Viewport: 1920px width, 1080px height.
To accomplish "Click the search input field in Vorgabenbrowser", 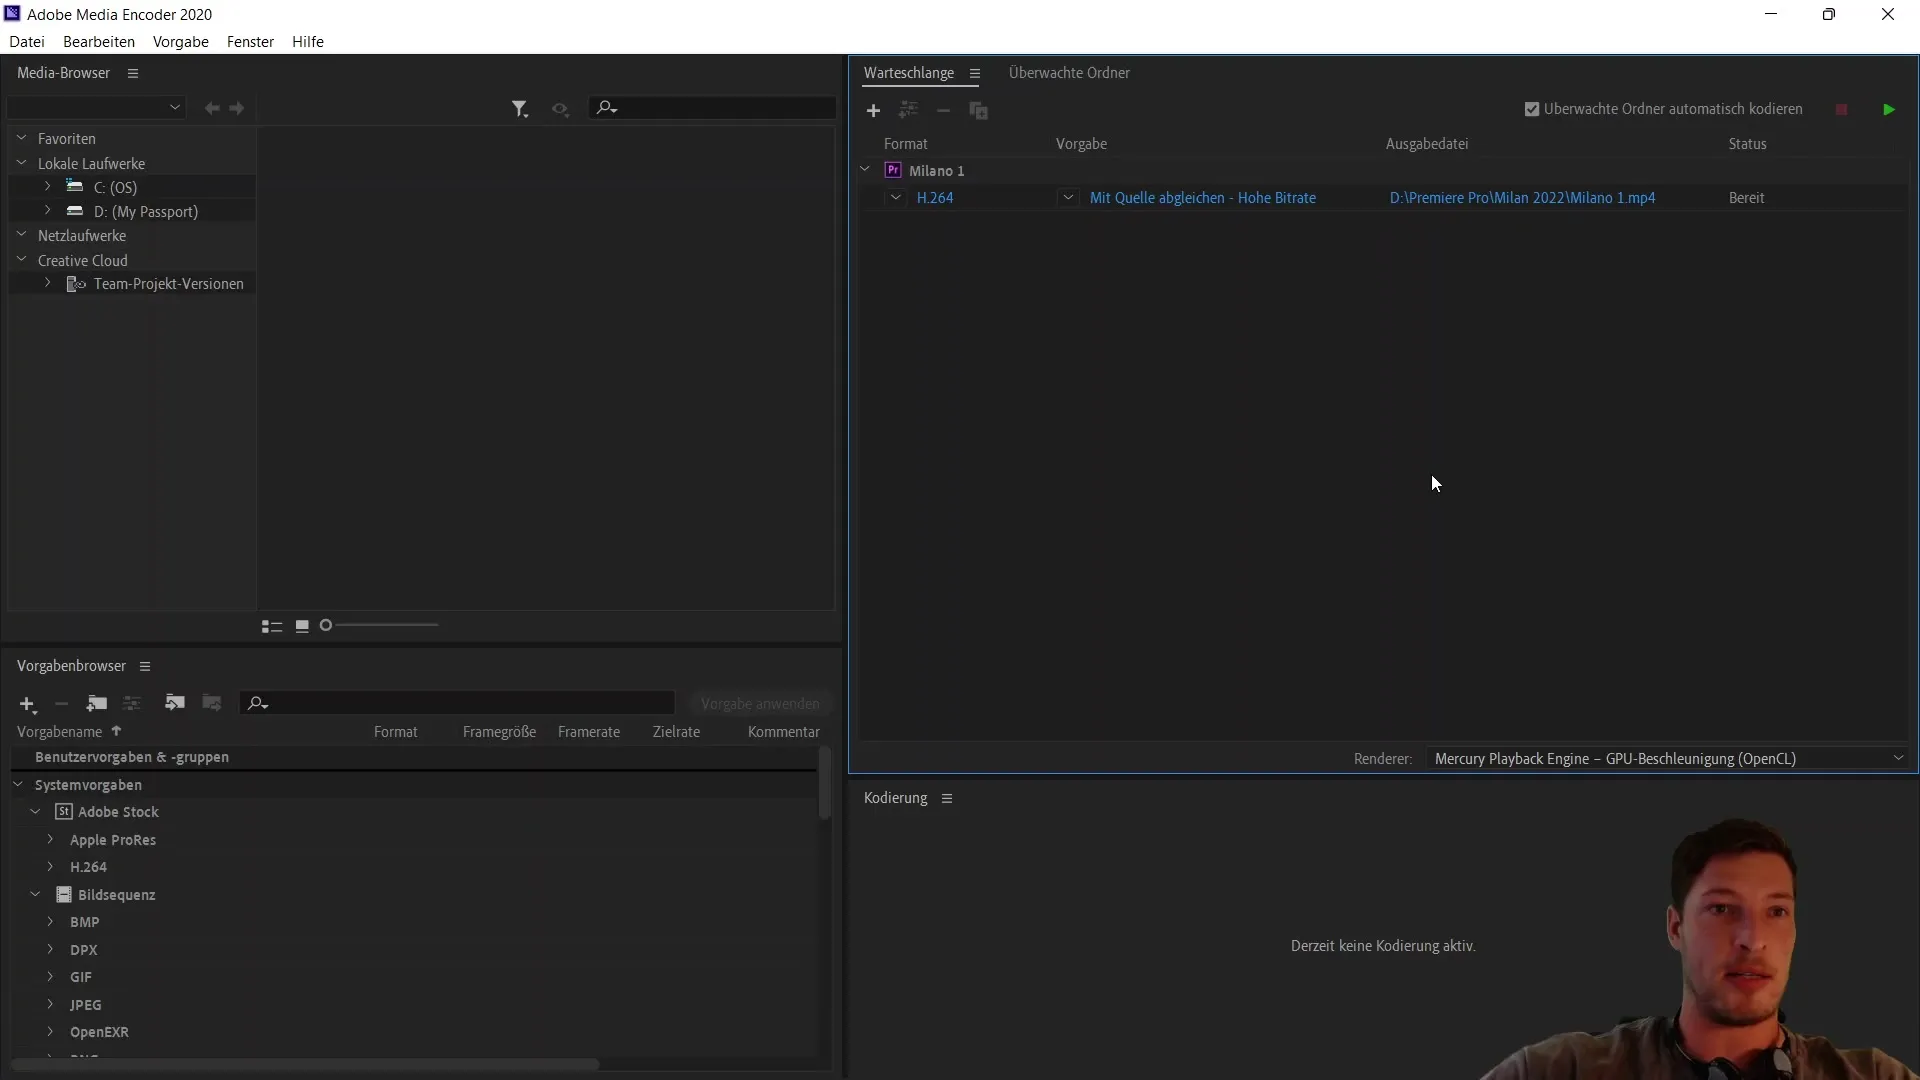I will point(462,702).
